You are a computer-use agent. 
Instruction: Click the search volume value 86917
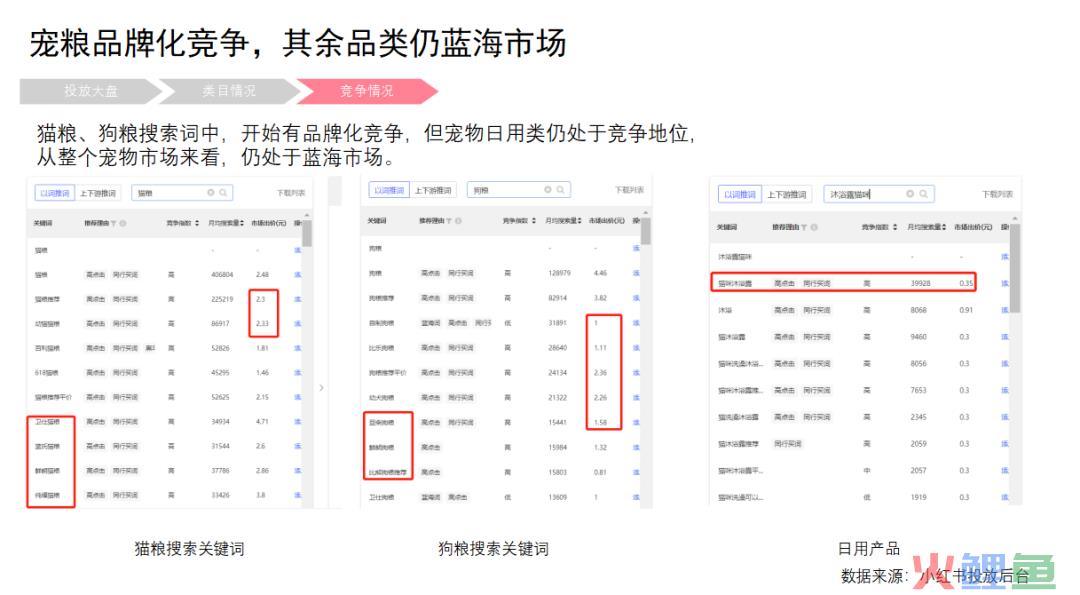220,323
